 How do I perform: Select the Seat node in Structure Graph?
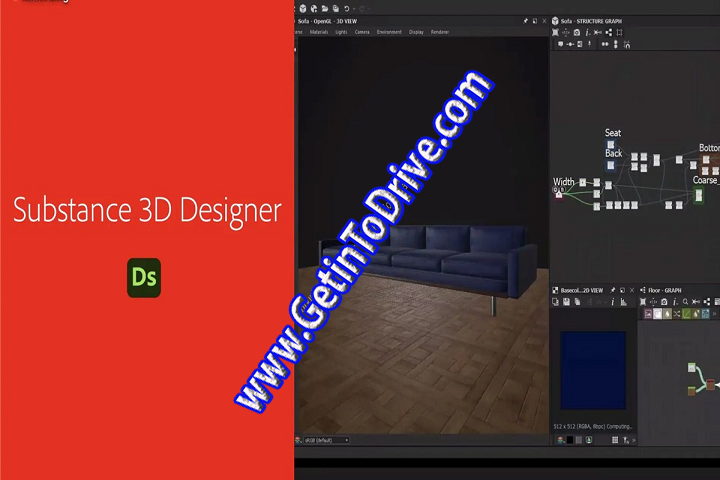[611, 145]
